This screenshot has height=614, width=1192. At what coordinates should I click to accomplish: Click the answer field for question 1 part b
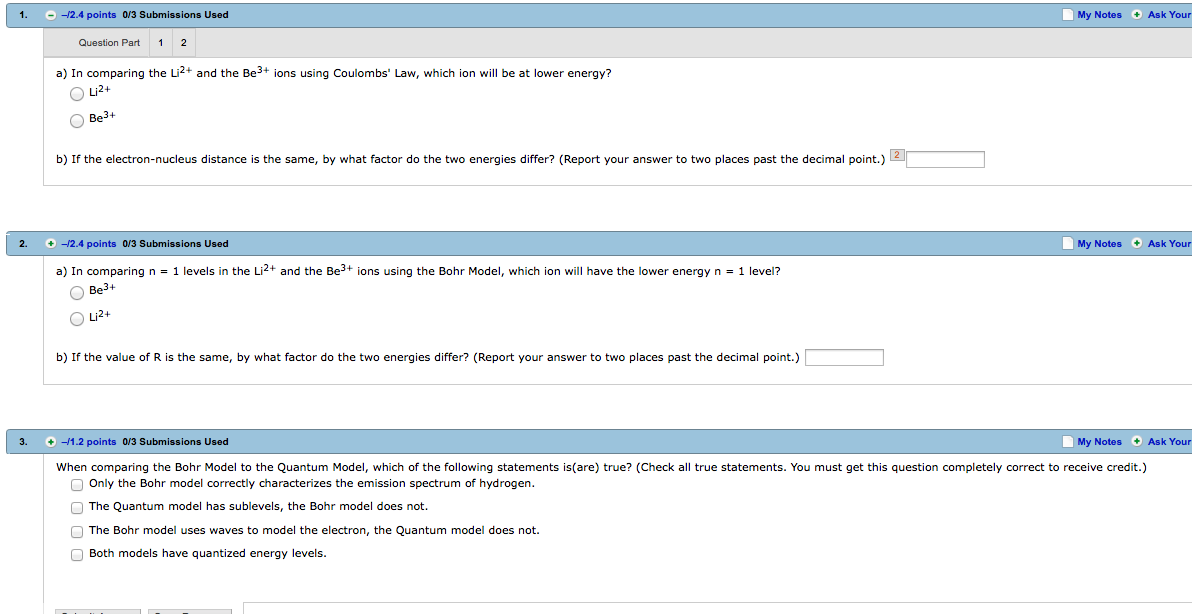945,160
